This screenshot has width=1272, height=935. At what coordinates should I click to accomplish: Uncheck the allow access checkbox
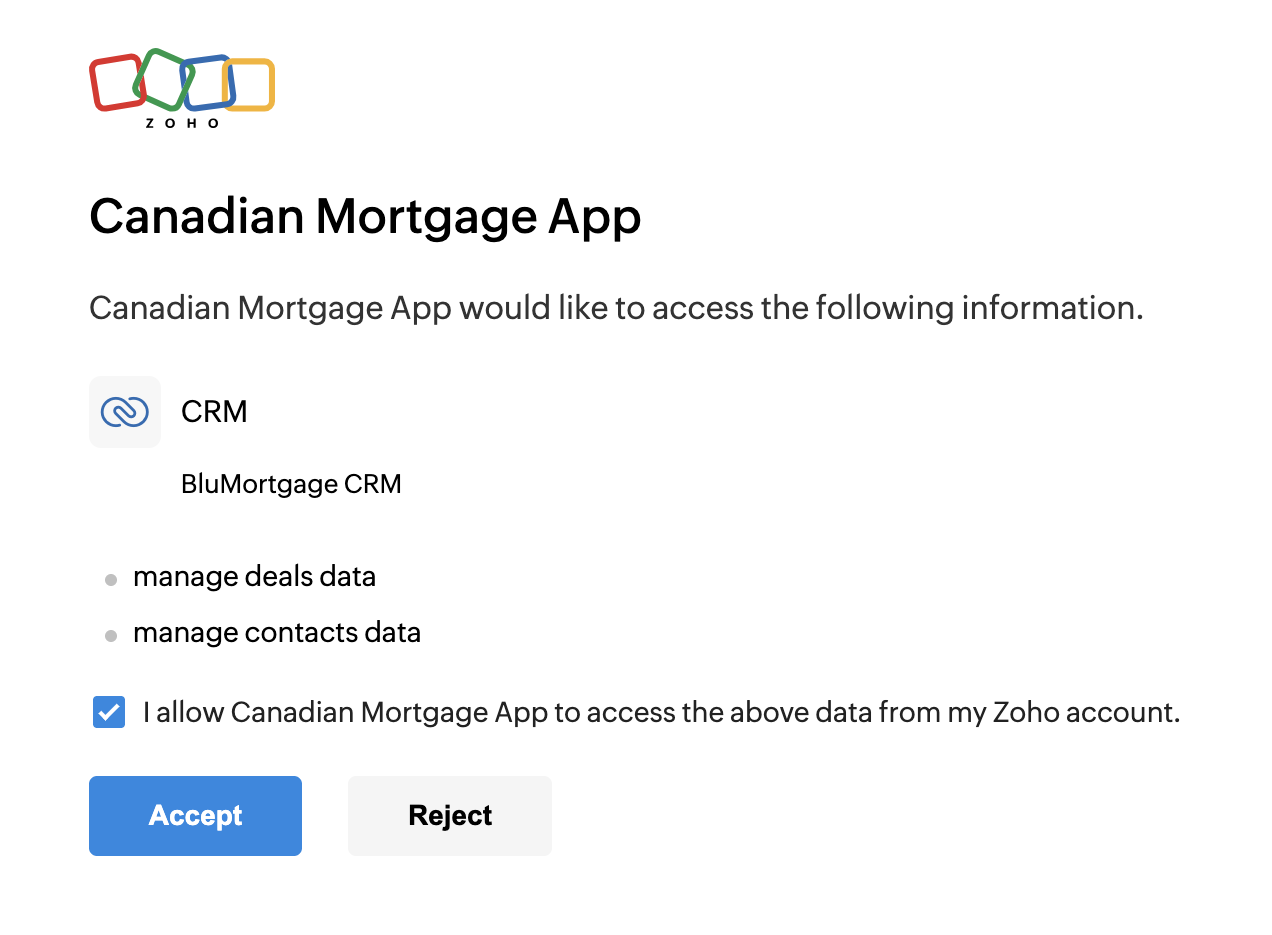point(109,713)
